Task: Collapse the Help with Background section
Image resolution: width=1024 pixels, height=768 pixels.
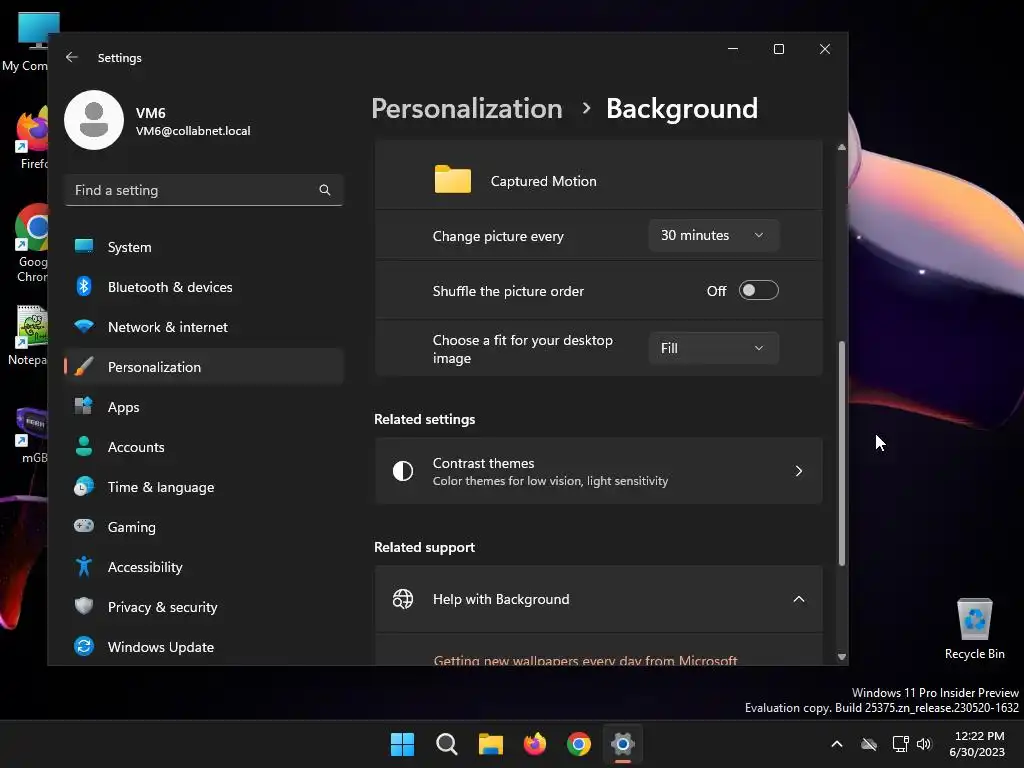Action: tap(799, 599)
